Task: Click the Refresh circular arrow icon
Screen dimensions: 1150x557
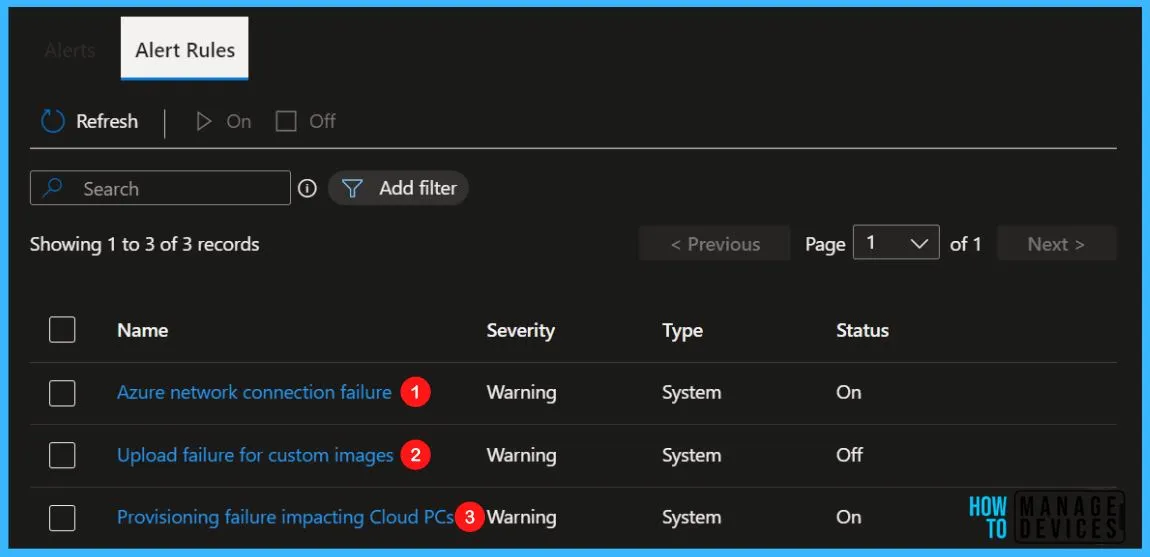Action: [53, 122]
